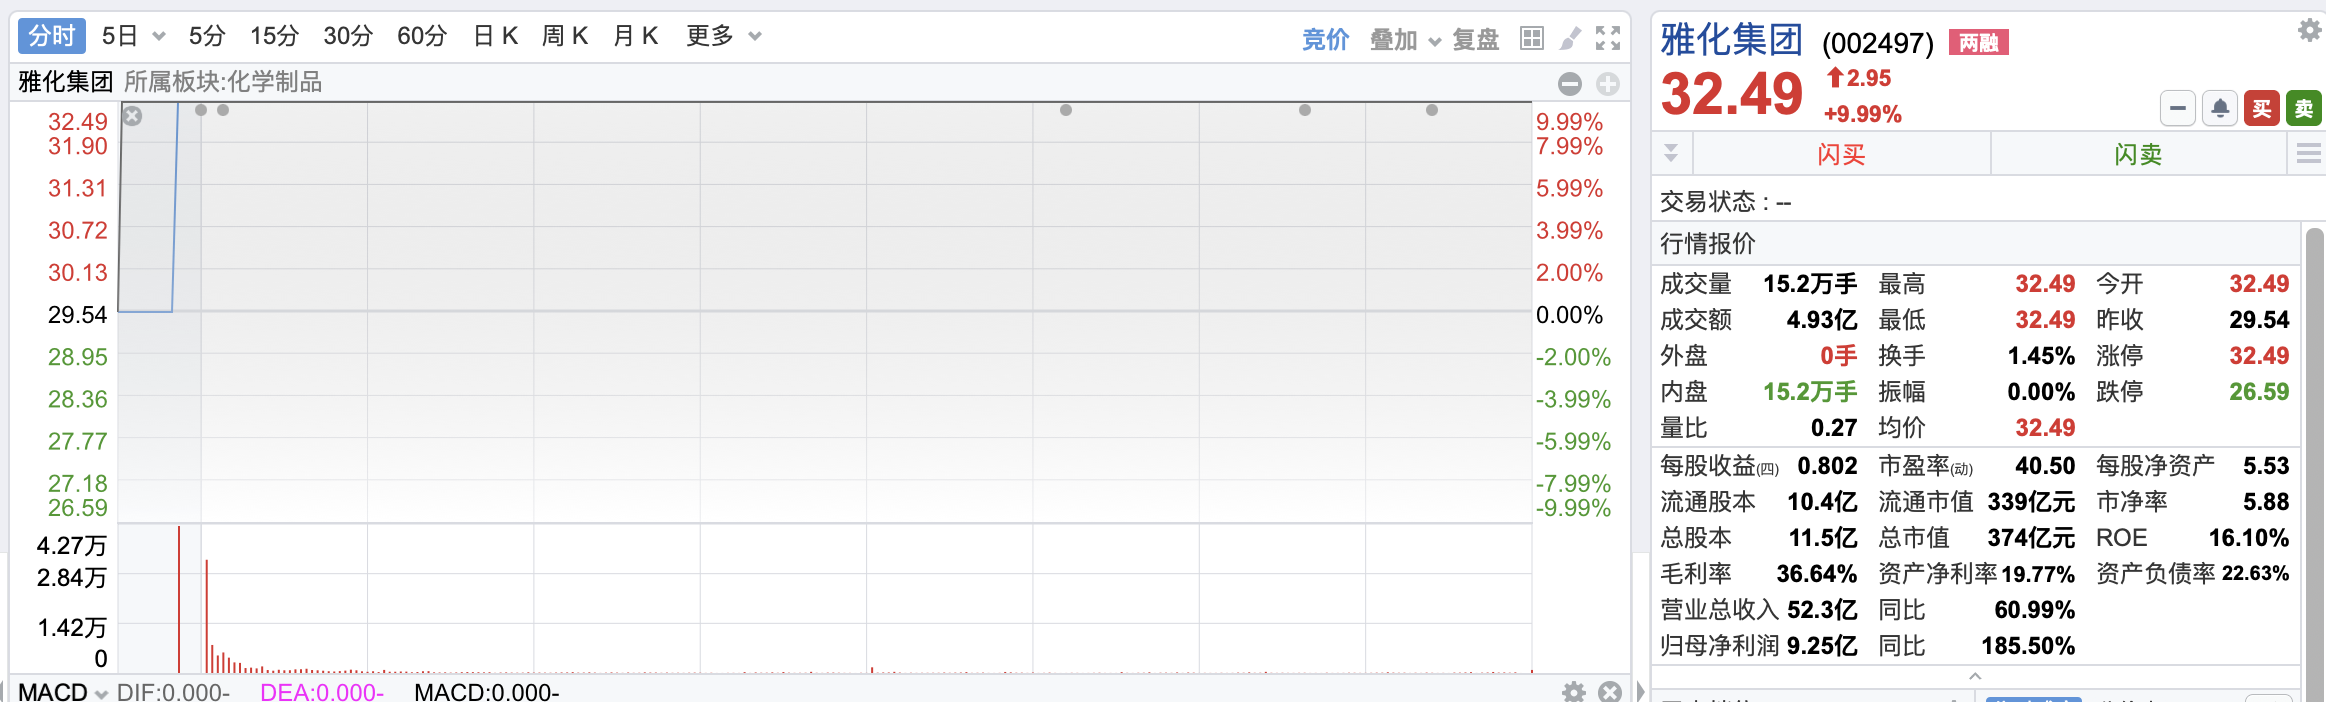The width and height of the screenshot is (2326, 702).
Task: Click the 两融 margin trading badge
Action: pyautogui.click(x=1979, y=42)
